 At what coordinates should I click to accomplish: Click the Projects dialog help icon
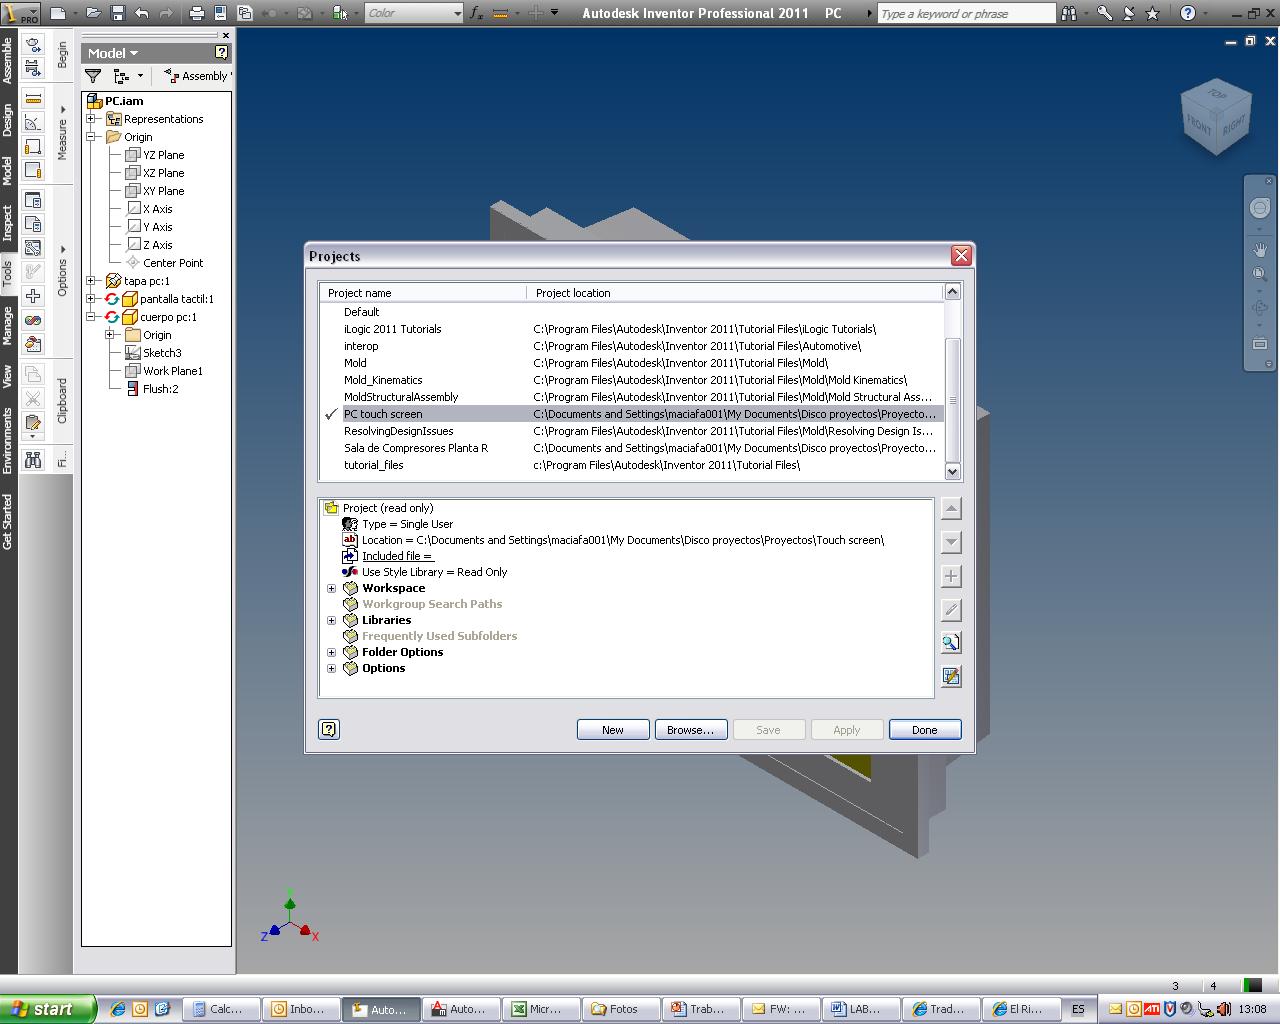[329, 729]
